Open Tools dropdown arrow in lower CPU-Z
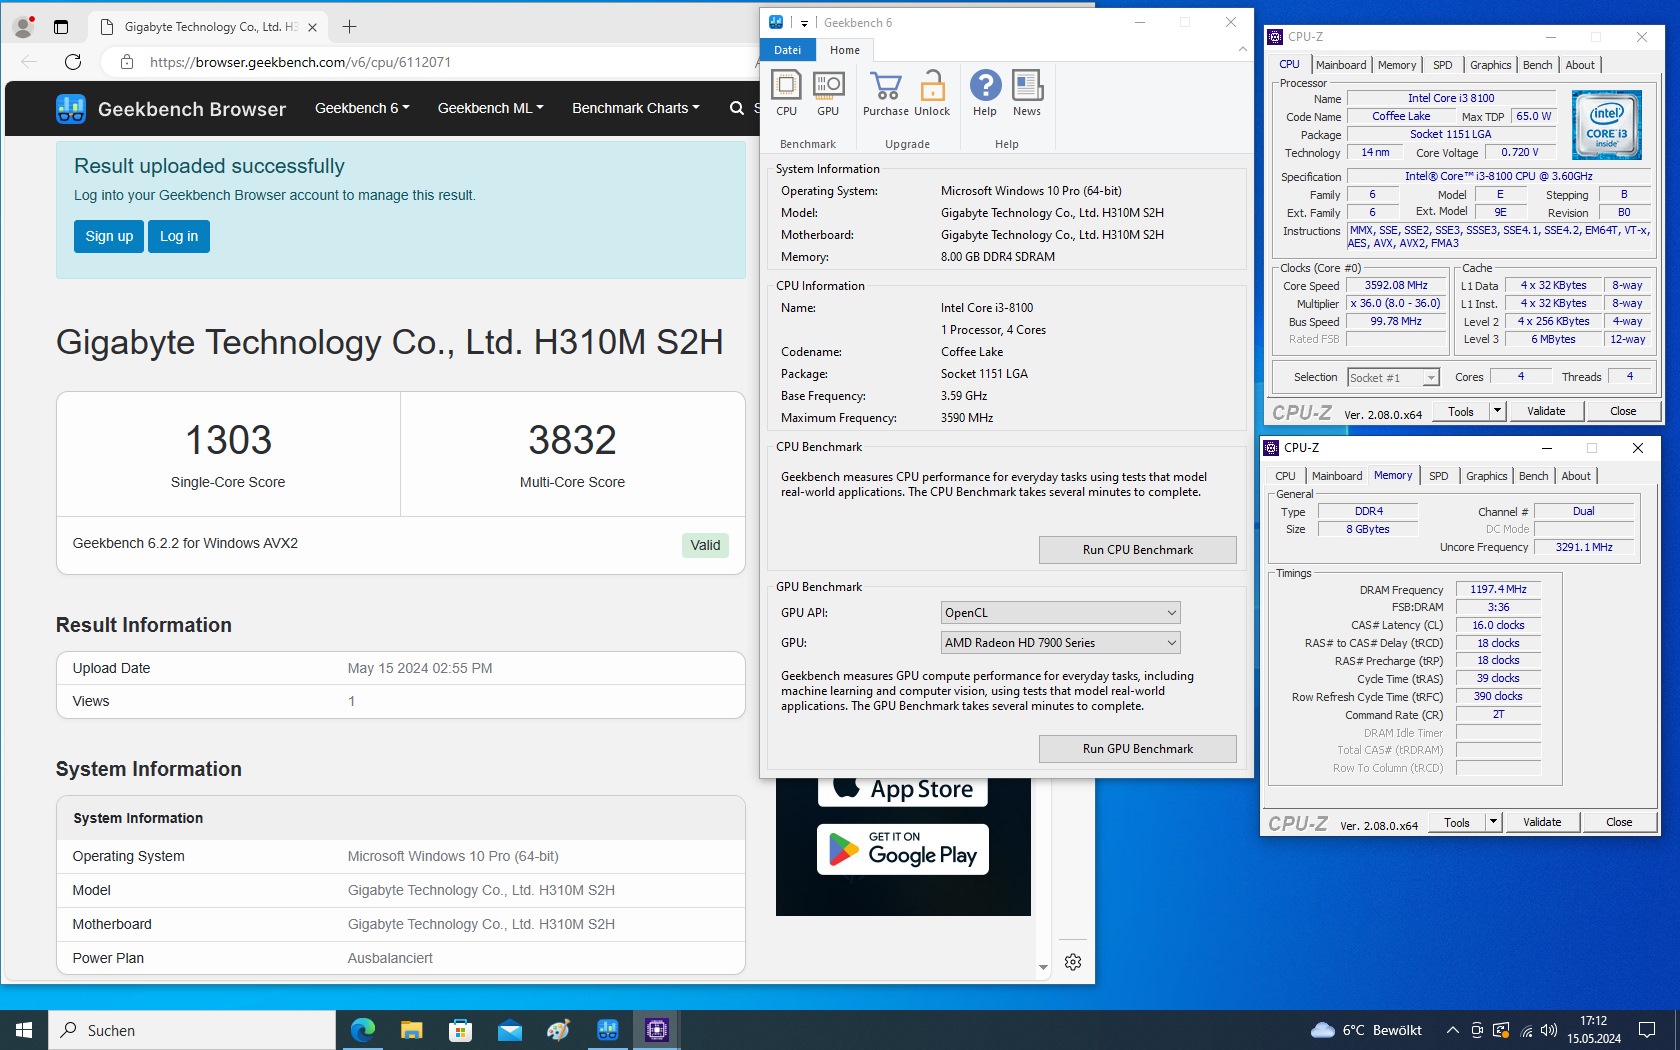This screenshot has width=1680, height=1050. pyautogui.click(x=1493, y=822)
